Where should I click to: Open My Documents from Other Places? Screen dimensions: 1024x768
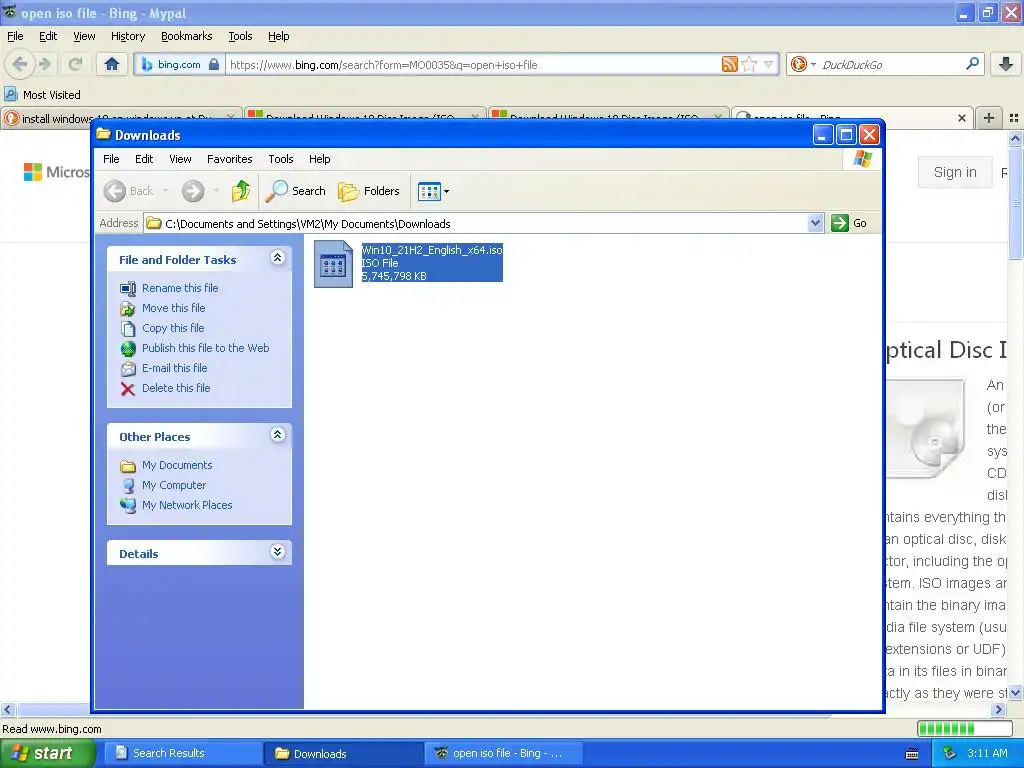click(177, 465)
